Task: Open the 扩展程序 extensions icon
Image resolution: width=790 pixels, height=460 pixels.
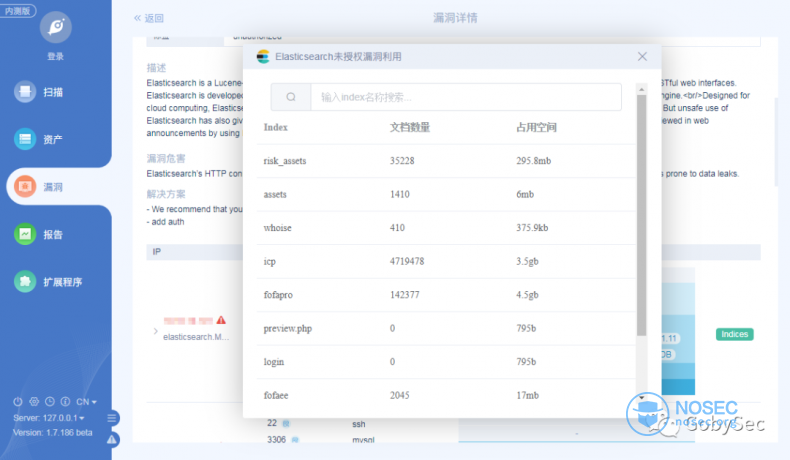Action: [25, 282]
